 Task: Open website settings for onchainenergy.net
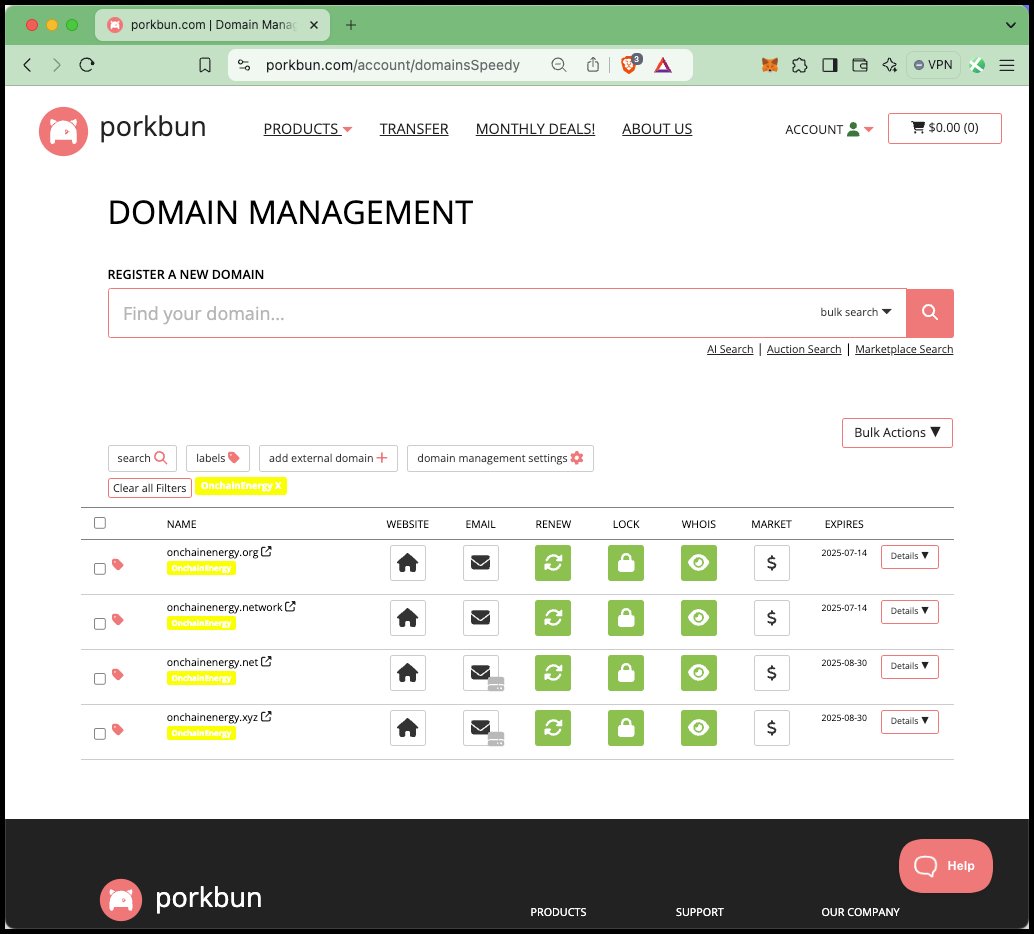[408, 673]
